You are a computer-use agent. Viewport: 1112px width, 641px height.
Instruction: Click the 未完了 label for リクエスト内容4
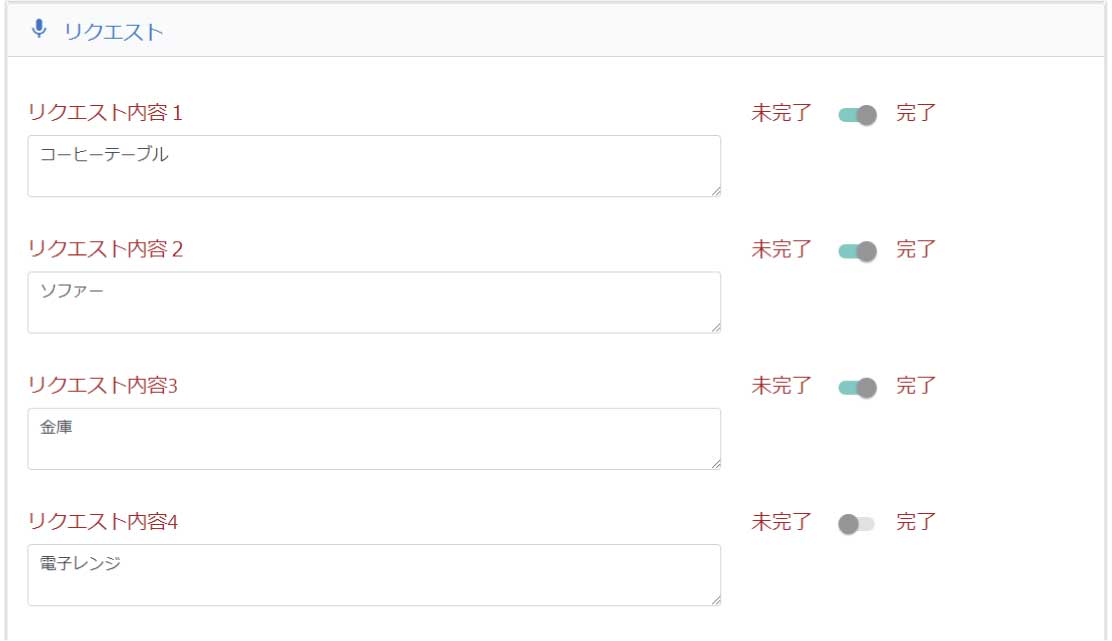tap(781, 522)
